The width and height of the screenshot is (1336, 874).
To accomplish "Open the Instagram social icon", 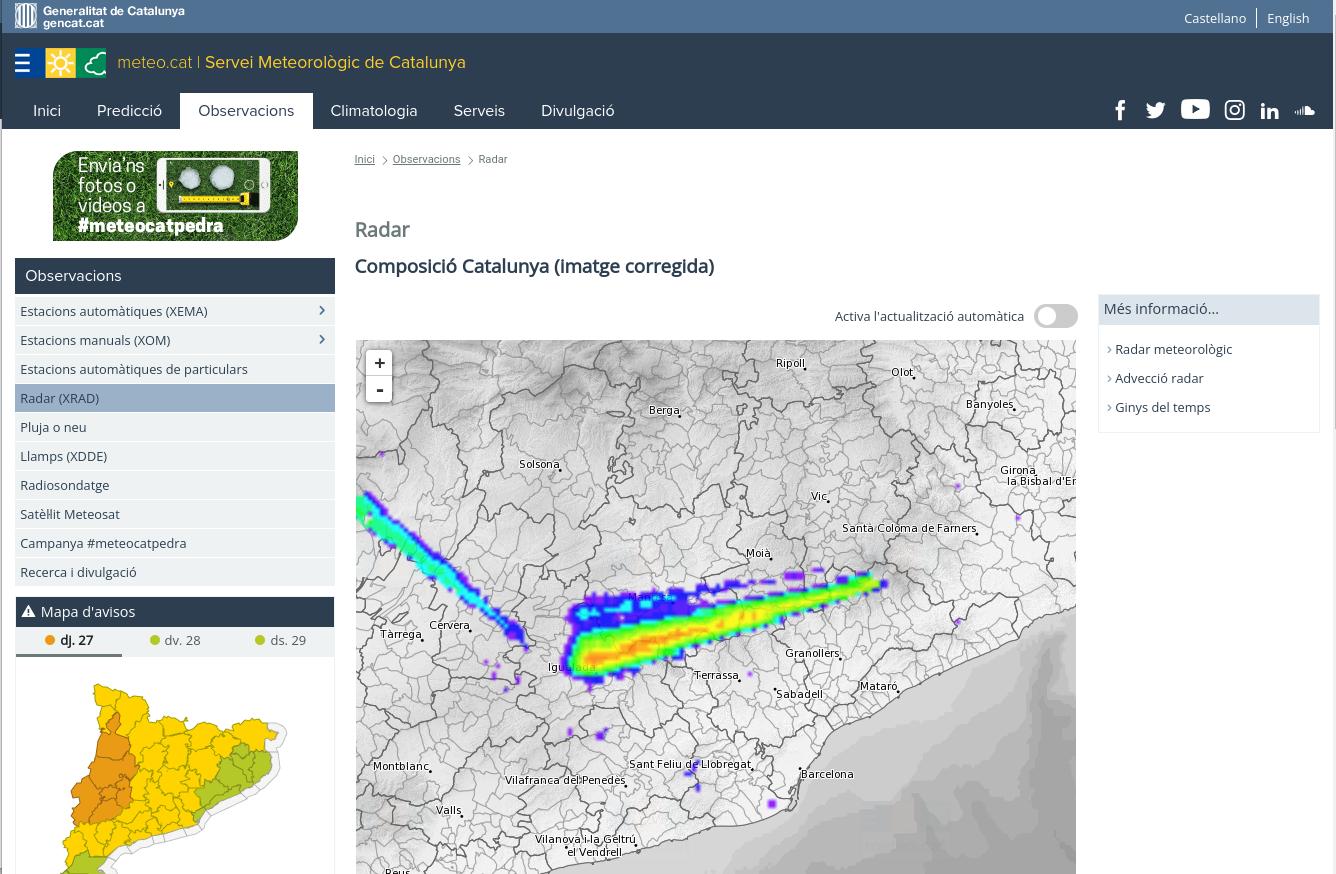I will pos(1234,111).
